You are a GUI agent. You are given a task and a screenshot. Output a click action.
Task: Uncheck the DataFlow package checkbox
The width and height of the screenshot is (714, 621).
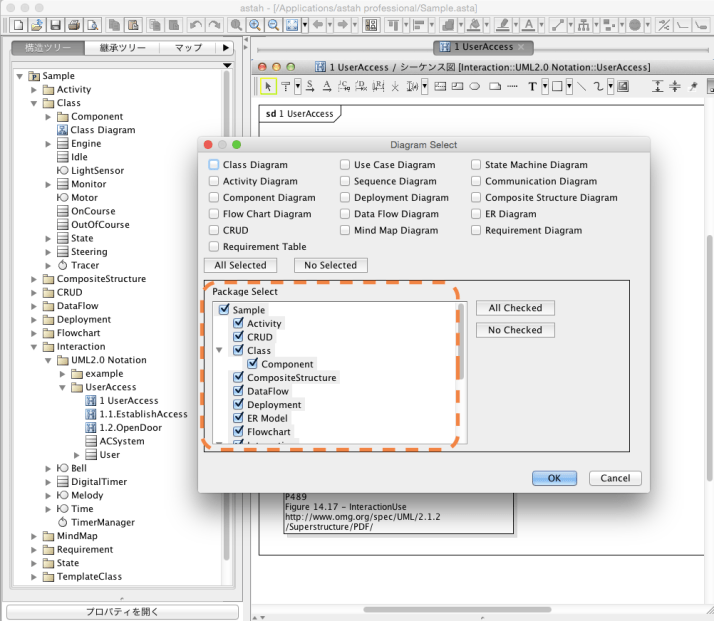238,391
